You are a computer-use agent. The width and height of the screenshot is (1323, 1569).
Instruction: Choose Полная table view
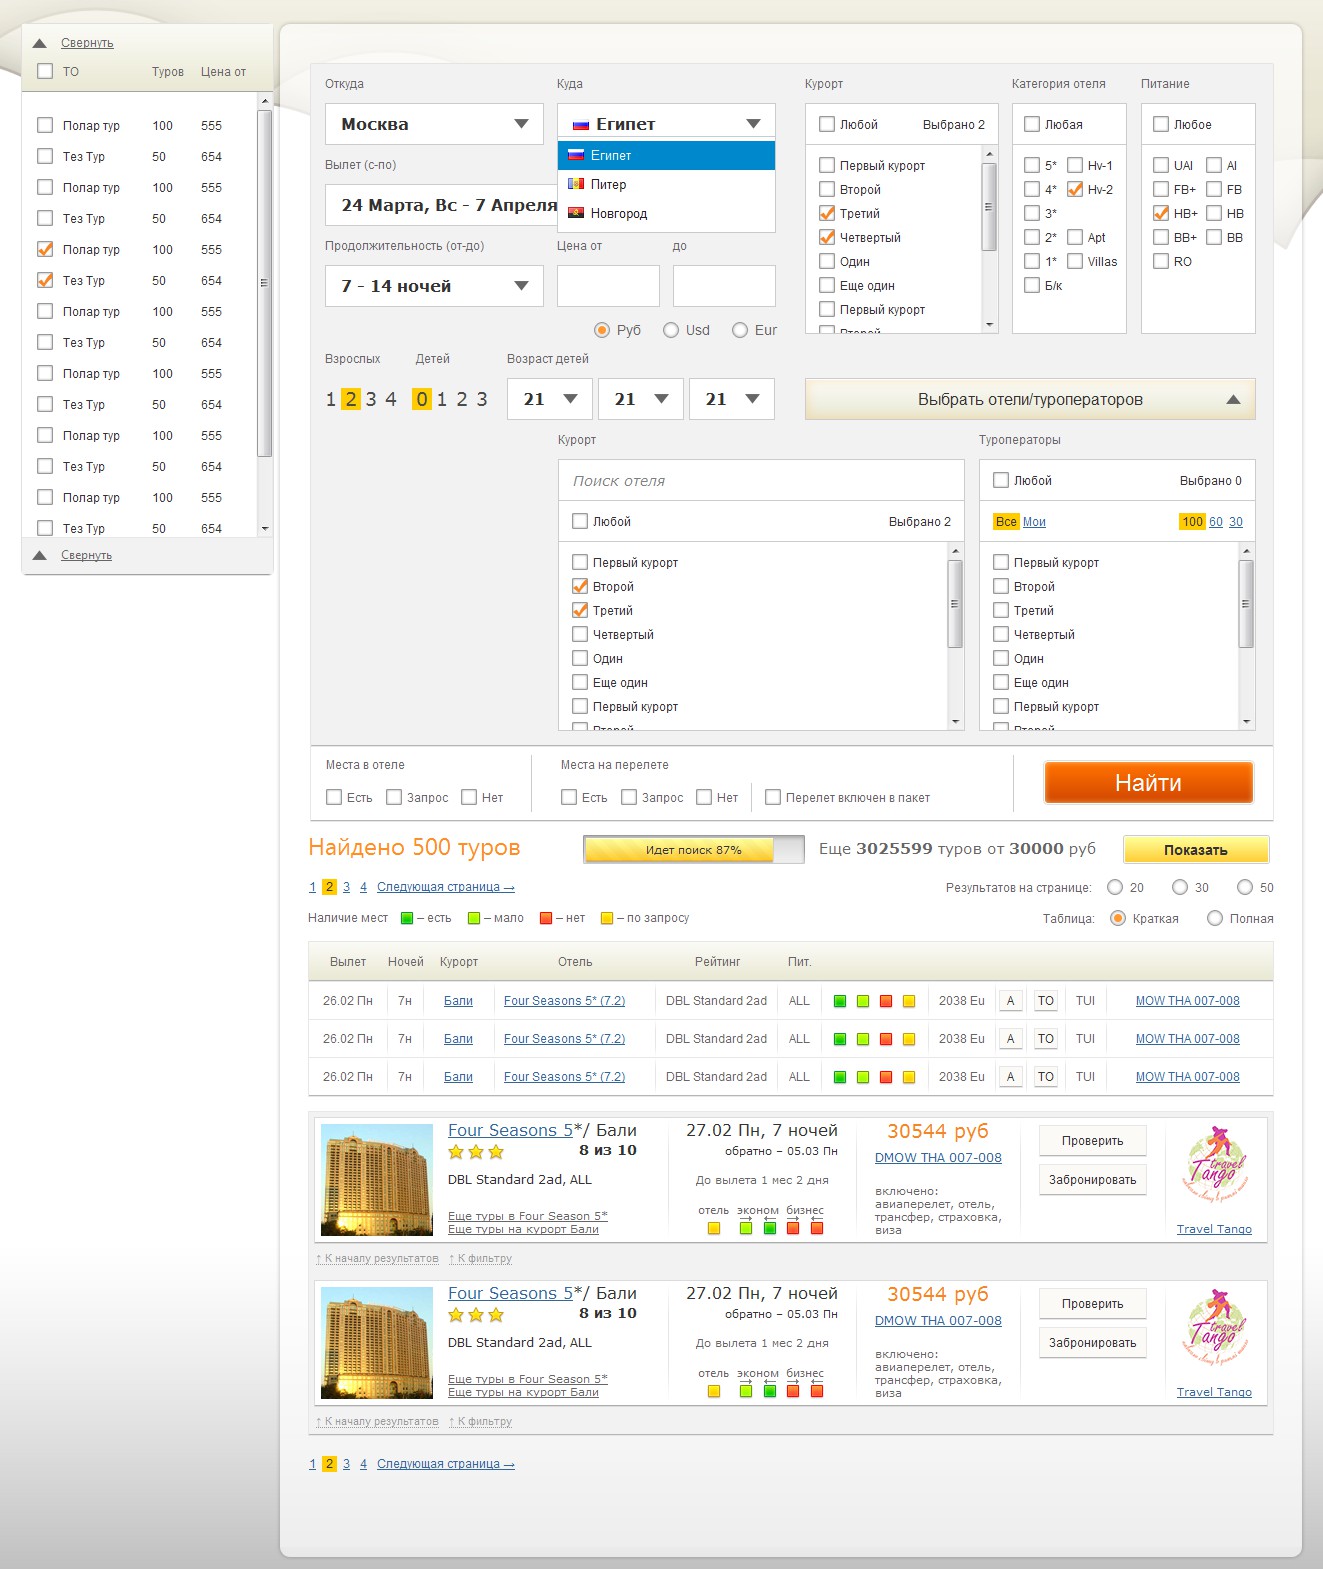(x=1215, y=918)
